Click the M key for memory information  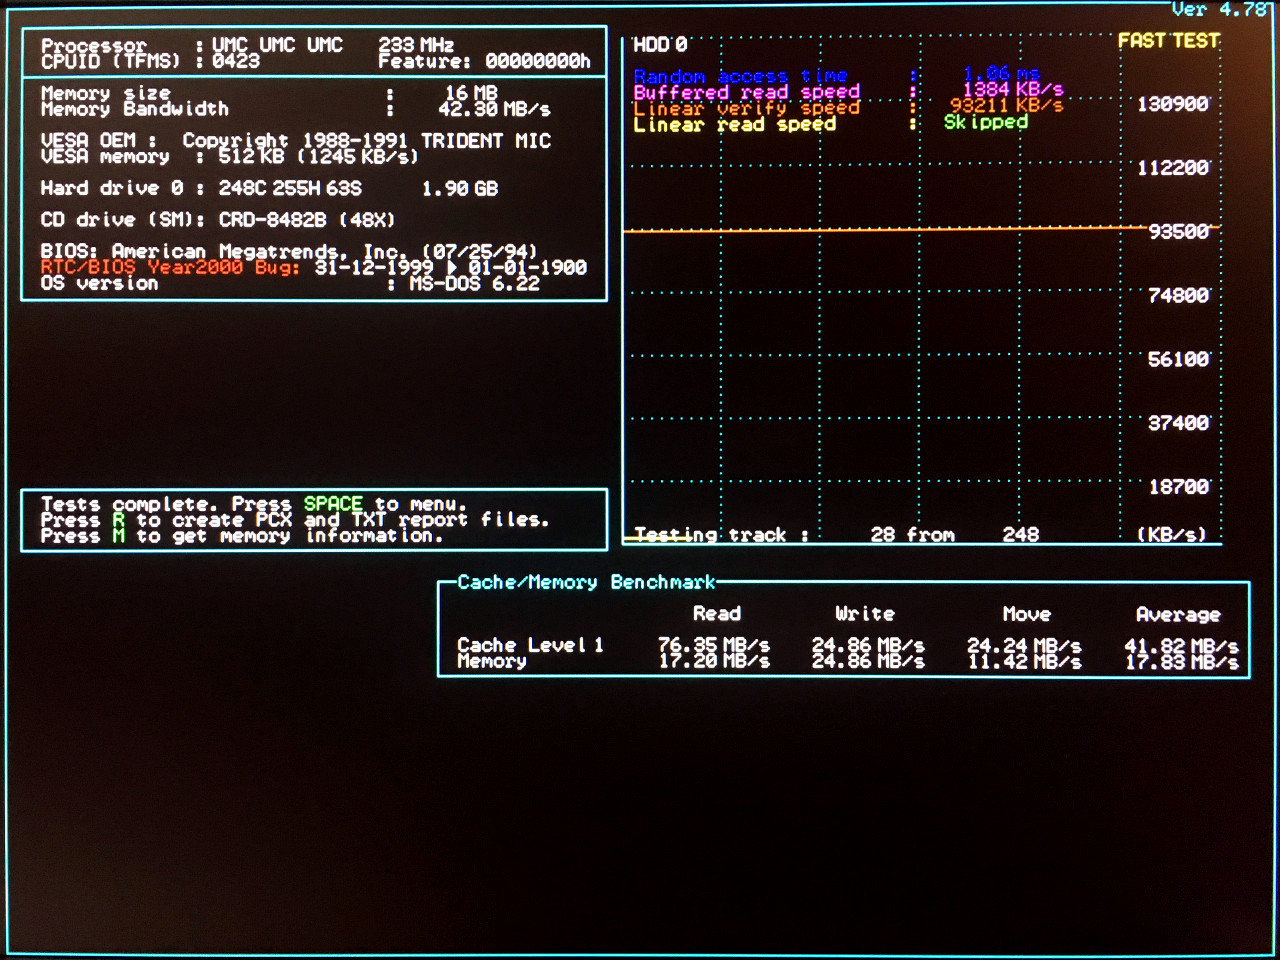point(119,536)
